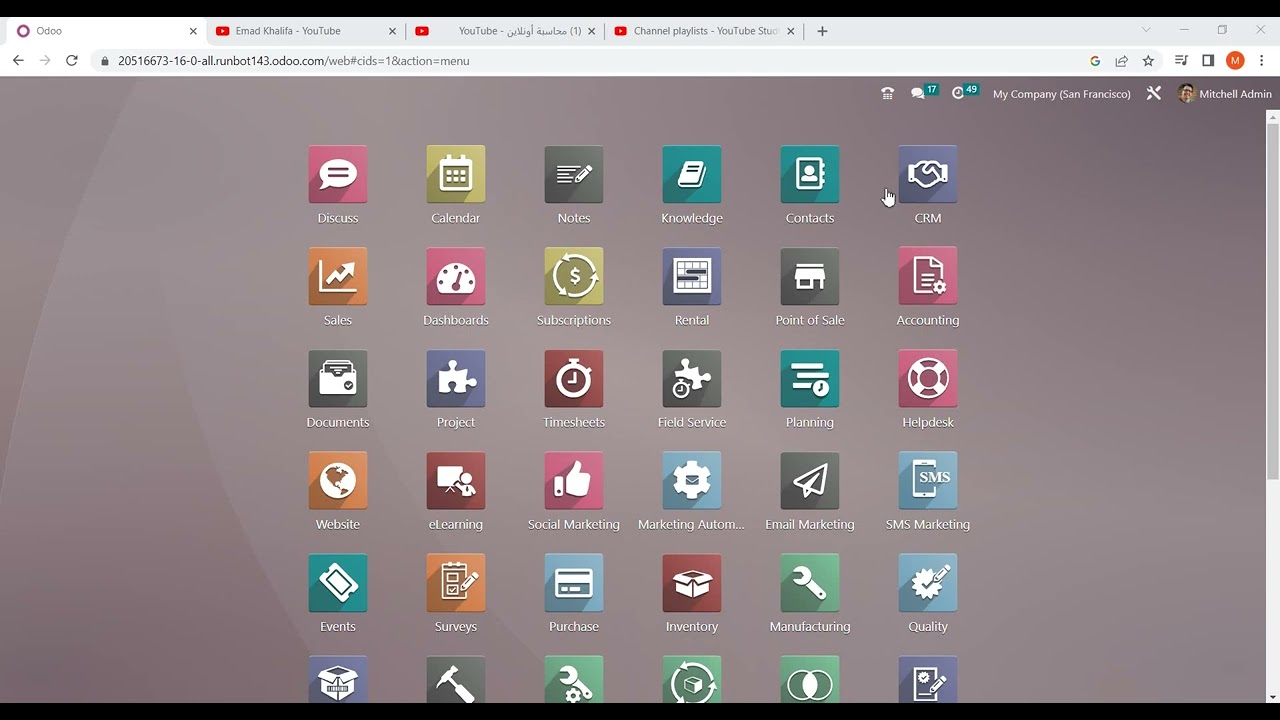Toggle the browser side panel
This screenshot has width=1280, height=720.
point(1208,61)
